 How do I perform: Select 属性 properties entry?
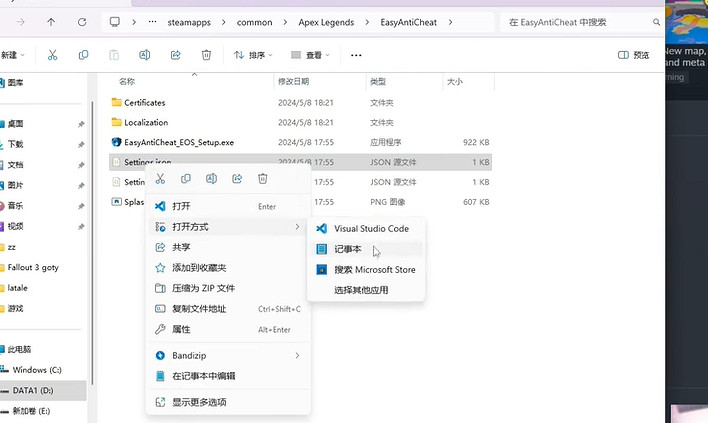coord(228,330)
